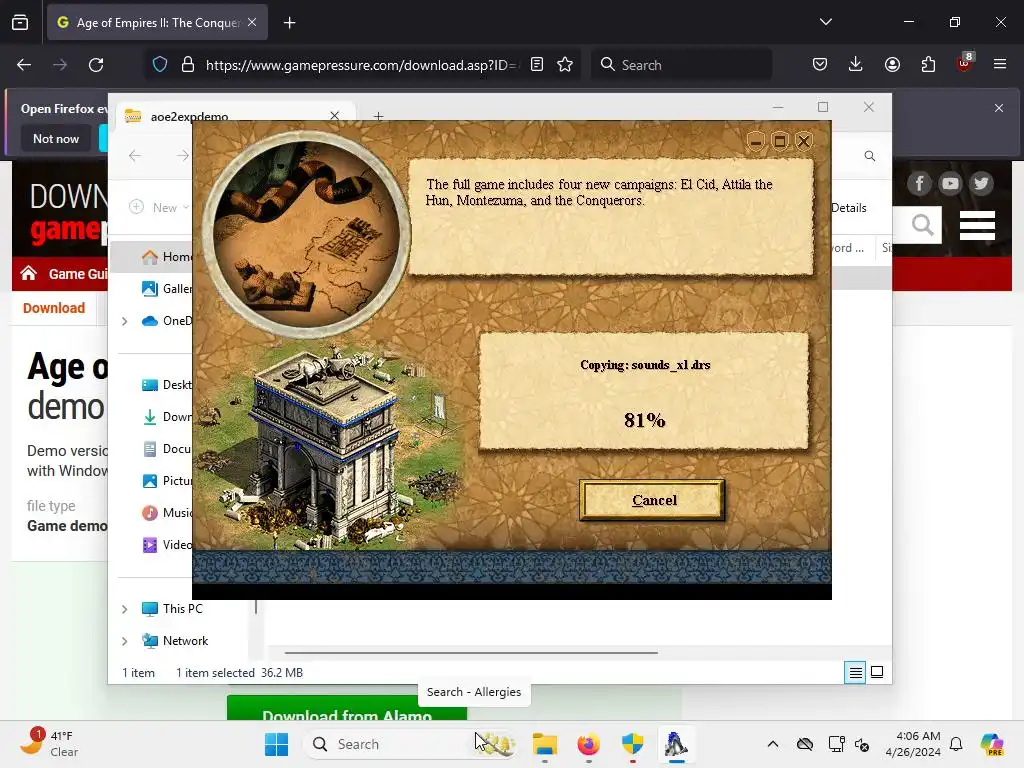Open the Firefox downloads panel

pyautogui.click(x=856, y=65)
